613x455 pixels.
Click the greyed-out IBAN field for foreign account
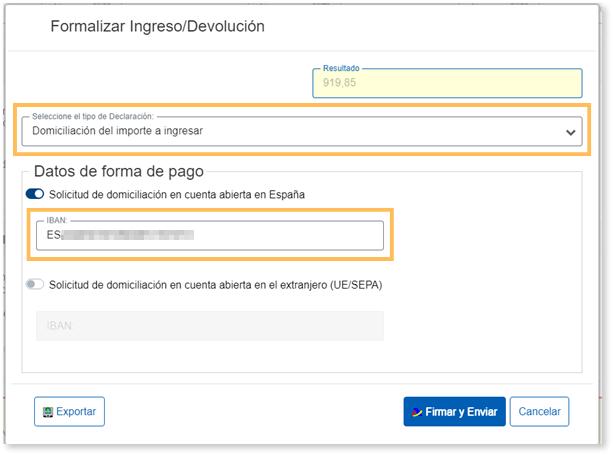click(x=209, y=326)
